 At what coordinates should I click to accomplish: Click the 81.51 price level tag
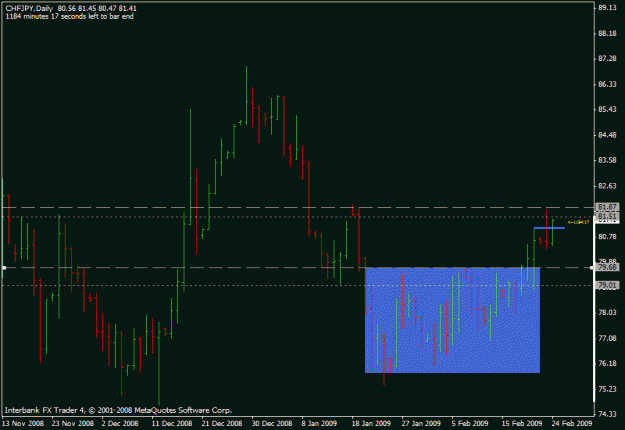click(607, 217)
